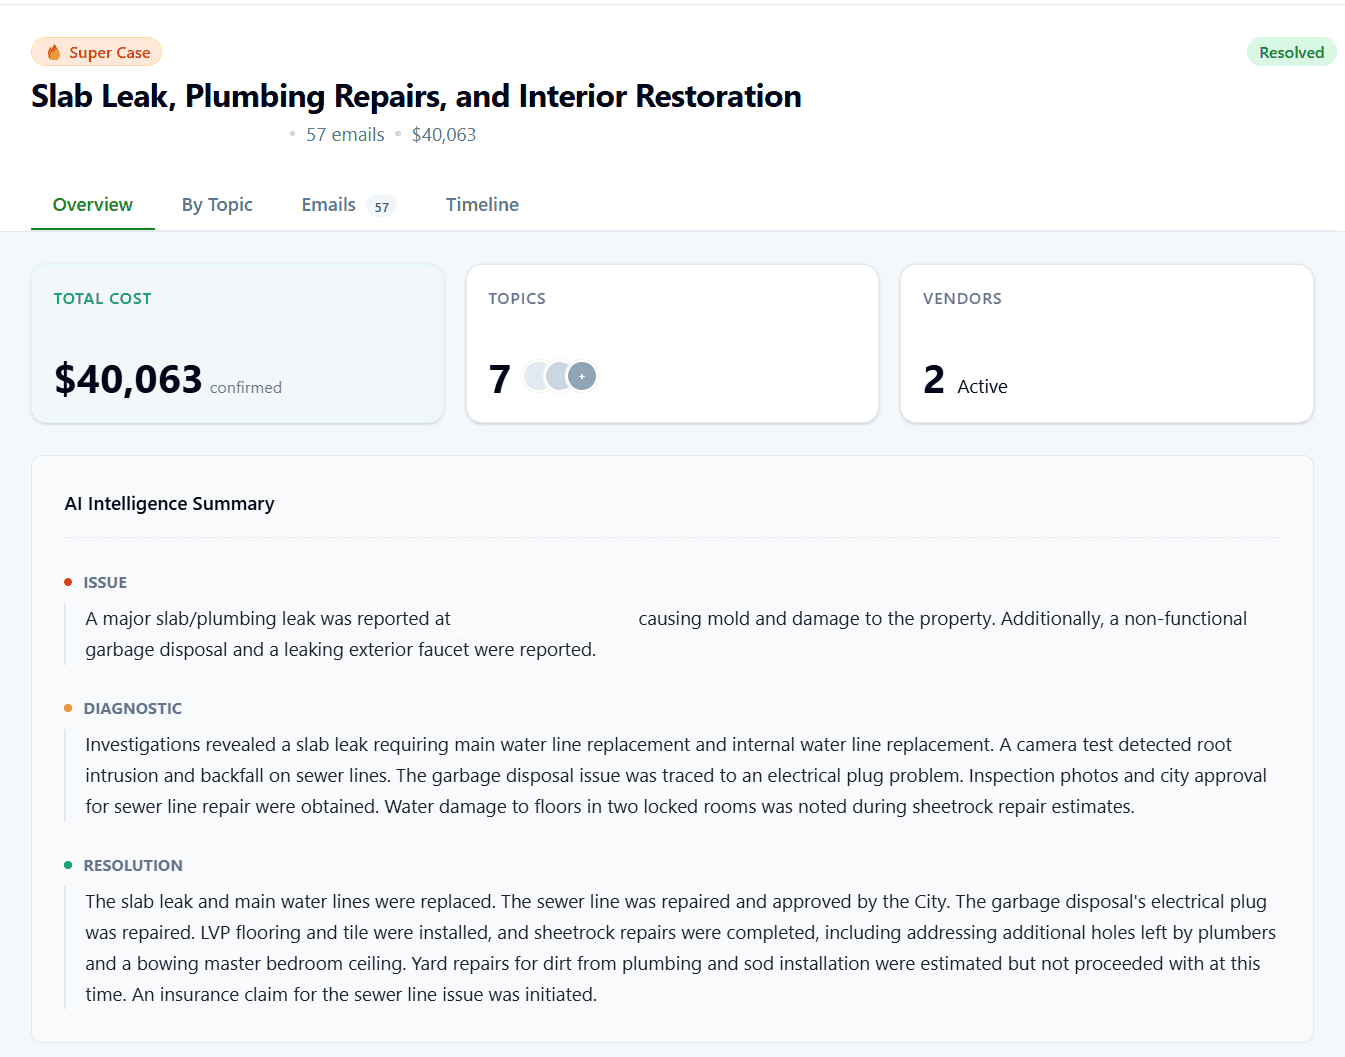The image size is (1345, 1057).
Task: Click the first topic avatar circle
Action: pos(533,375)
